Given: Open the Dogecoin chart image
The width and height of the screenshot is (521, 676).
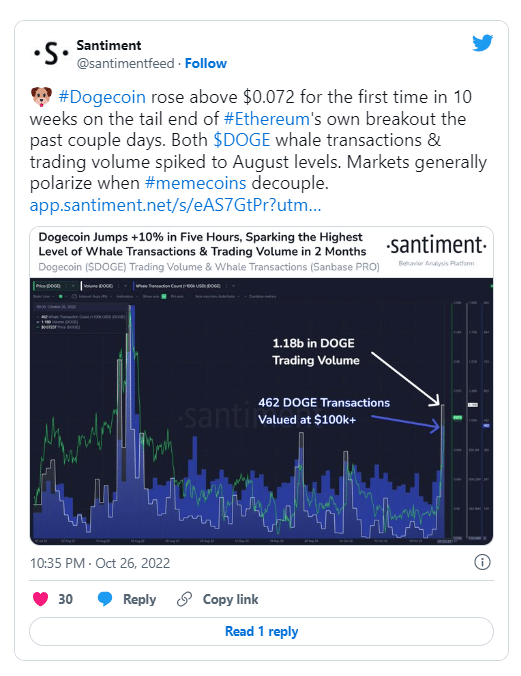Looking at the screenshot, I should click(x=261, y=385).
